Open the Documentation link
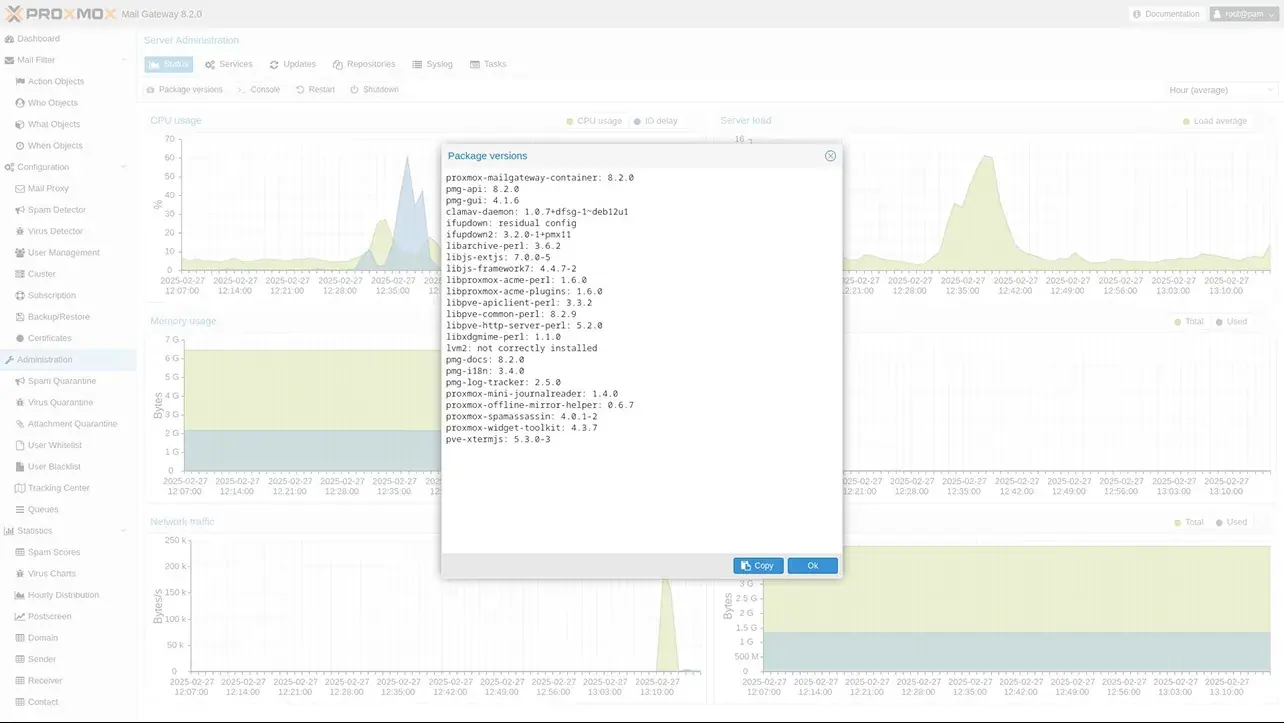The height and width of the screenshot is (723, 1284). tap(1166, 14)
